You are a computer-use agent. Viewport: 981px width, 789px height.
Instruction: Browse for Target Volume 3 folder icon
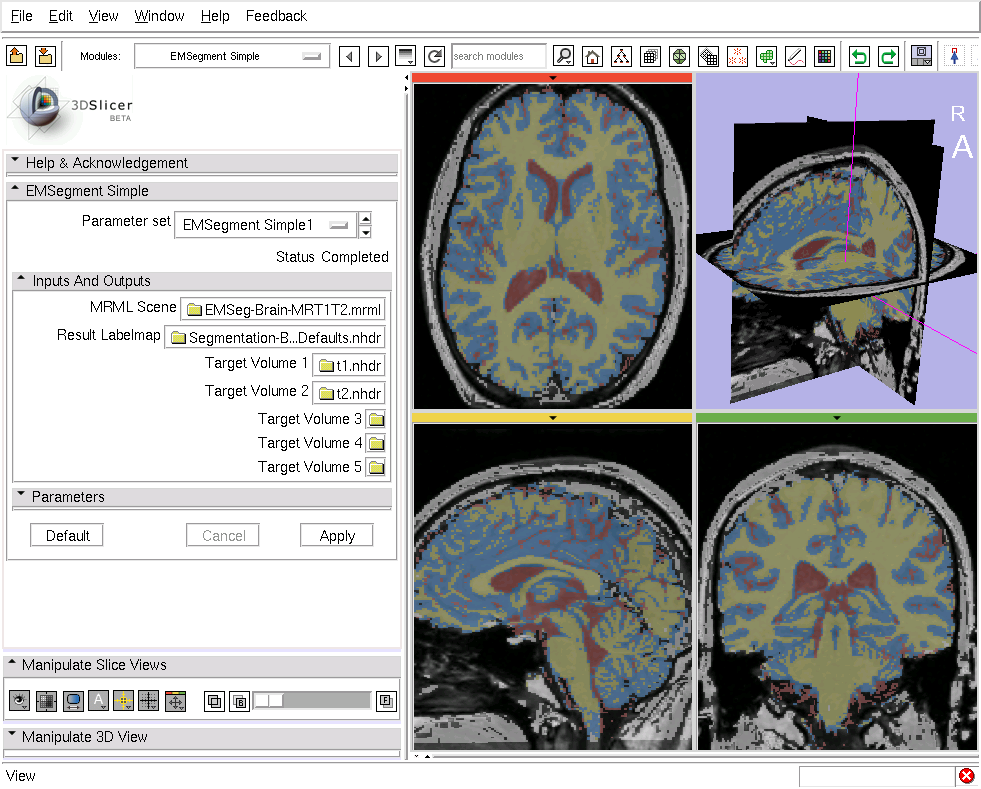point(376,419)
